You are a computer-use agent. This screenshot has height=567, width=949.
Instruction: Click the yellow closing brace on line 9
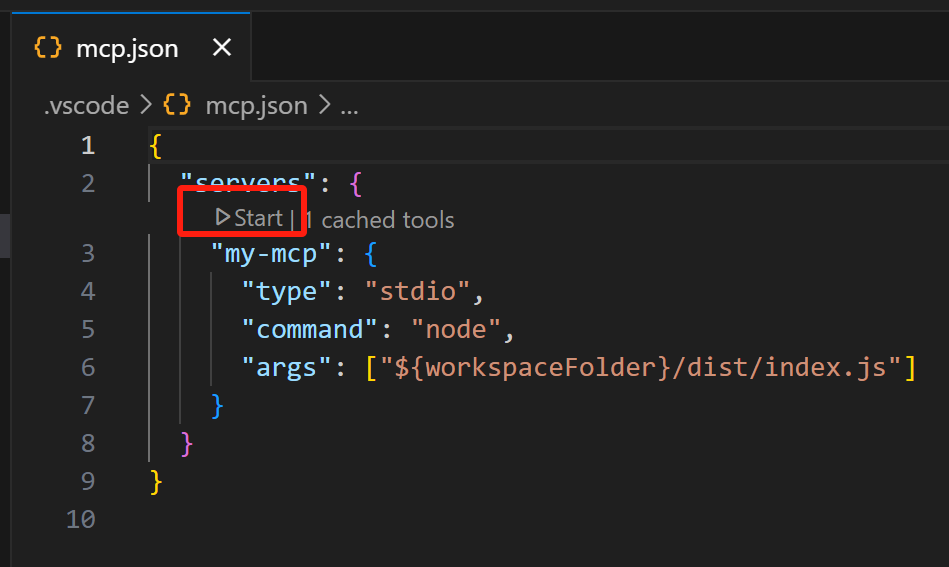click(155, 481)
